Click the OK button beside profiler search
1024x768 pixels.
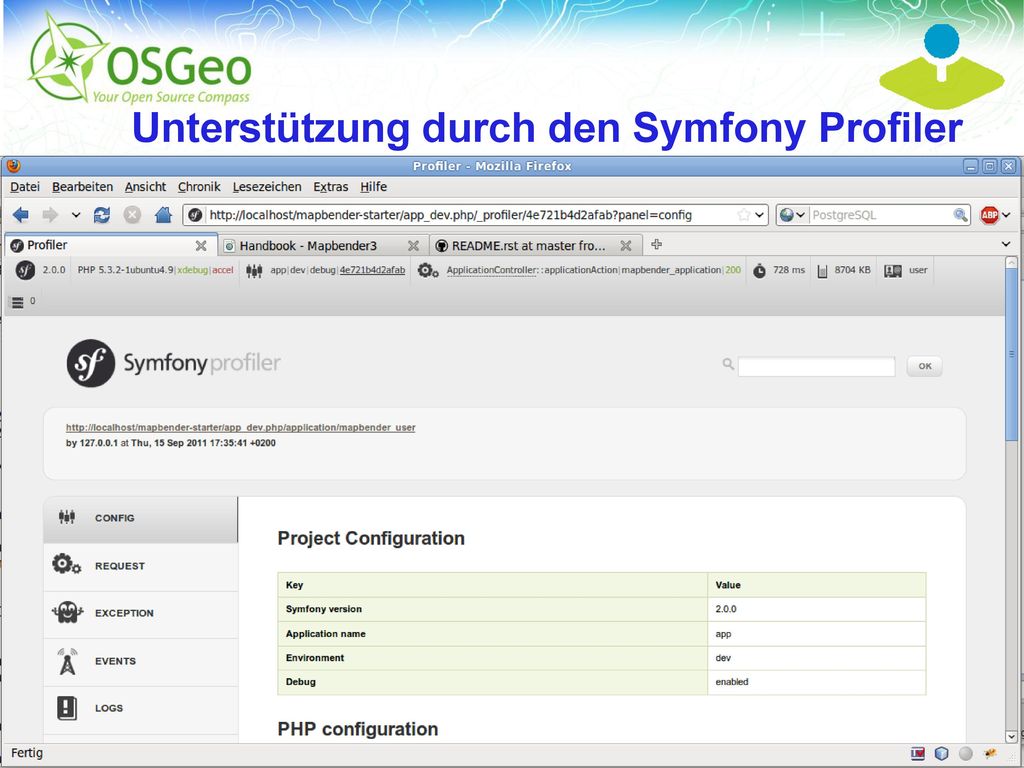coord(925,366)
